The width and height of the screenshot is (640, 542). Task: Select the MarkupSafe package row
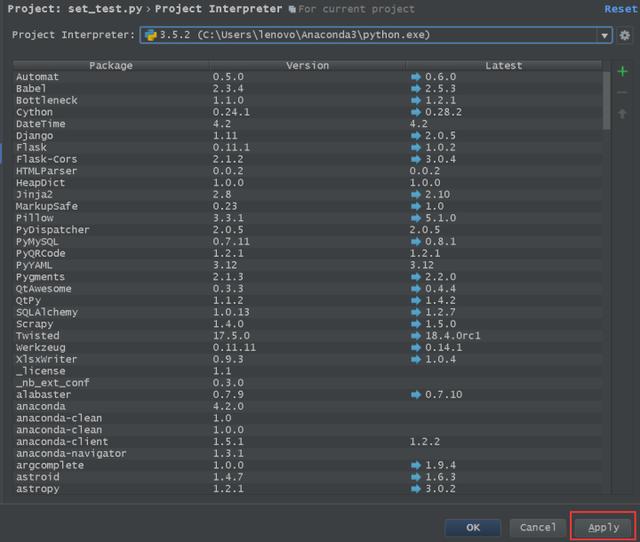coord(308,206)
